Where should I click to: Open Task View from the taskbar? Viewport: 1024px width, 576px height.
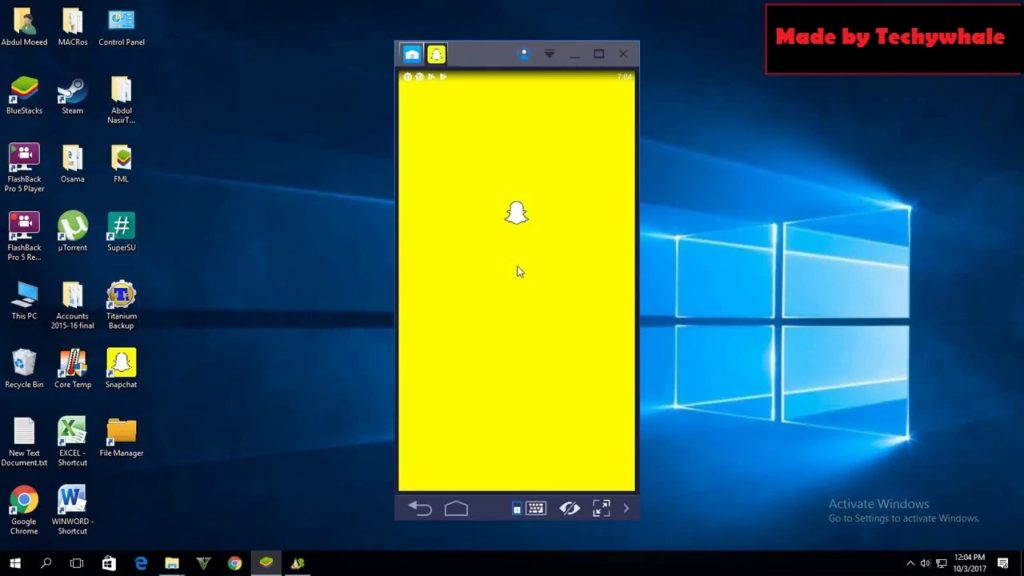(77, 563)
